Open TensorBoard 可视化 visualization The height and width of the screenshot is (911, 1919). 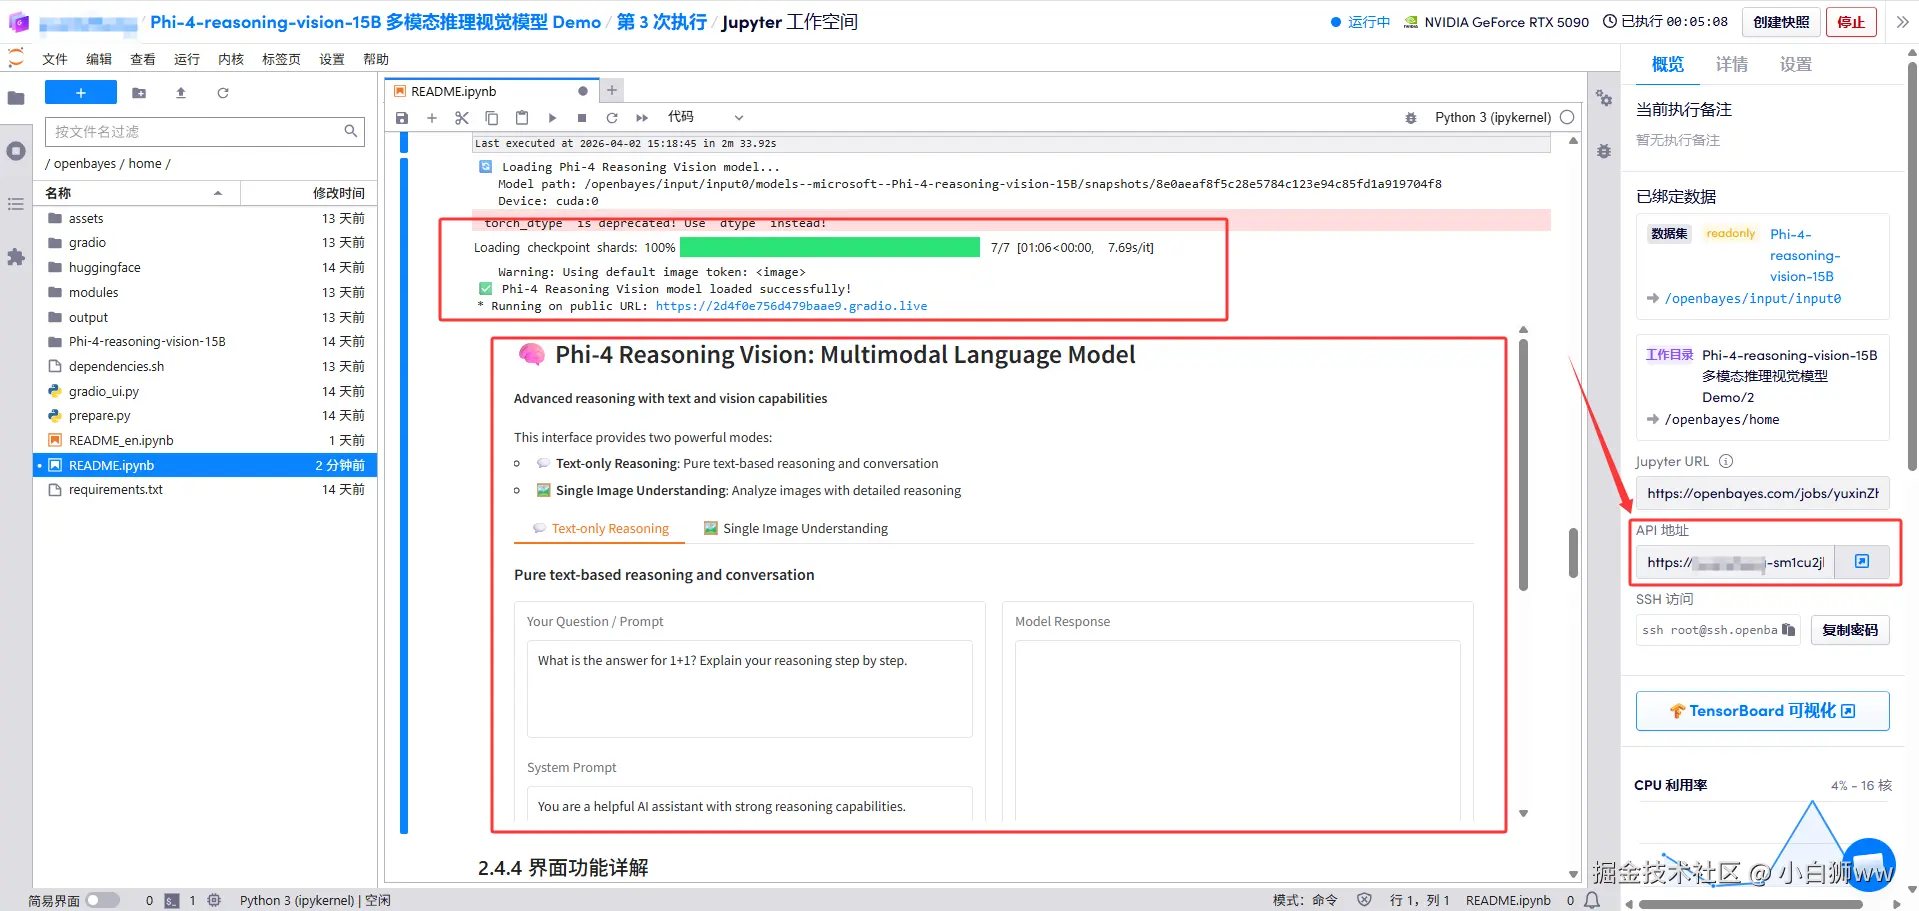(1762, 711)
